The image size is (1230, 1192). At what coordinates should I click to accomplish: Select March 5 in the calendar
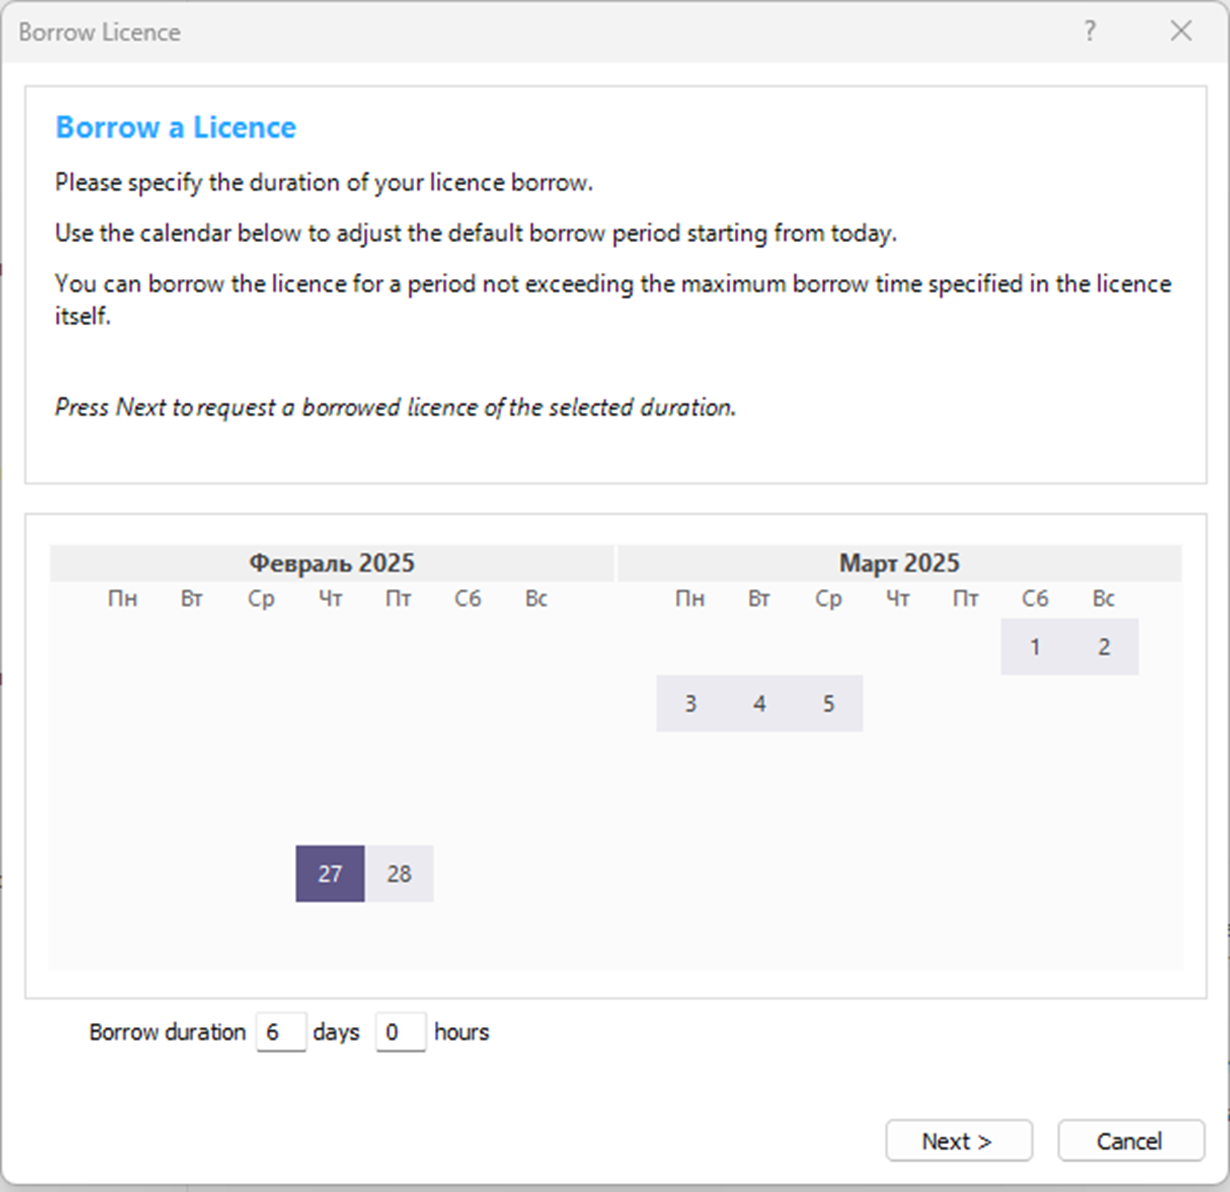tap(828, 704)
